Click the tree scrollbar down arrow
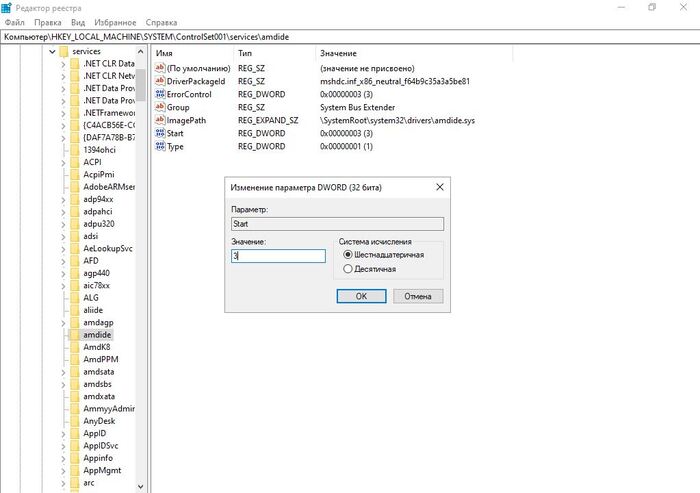Image resolution: width=700 pixels, height=493 pixels. pyautogui.click(x=141, y=486)
